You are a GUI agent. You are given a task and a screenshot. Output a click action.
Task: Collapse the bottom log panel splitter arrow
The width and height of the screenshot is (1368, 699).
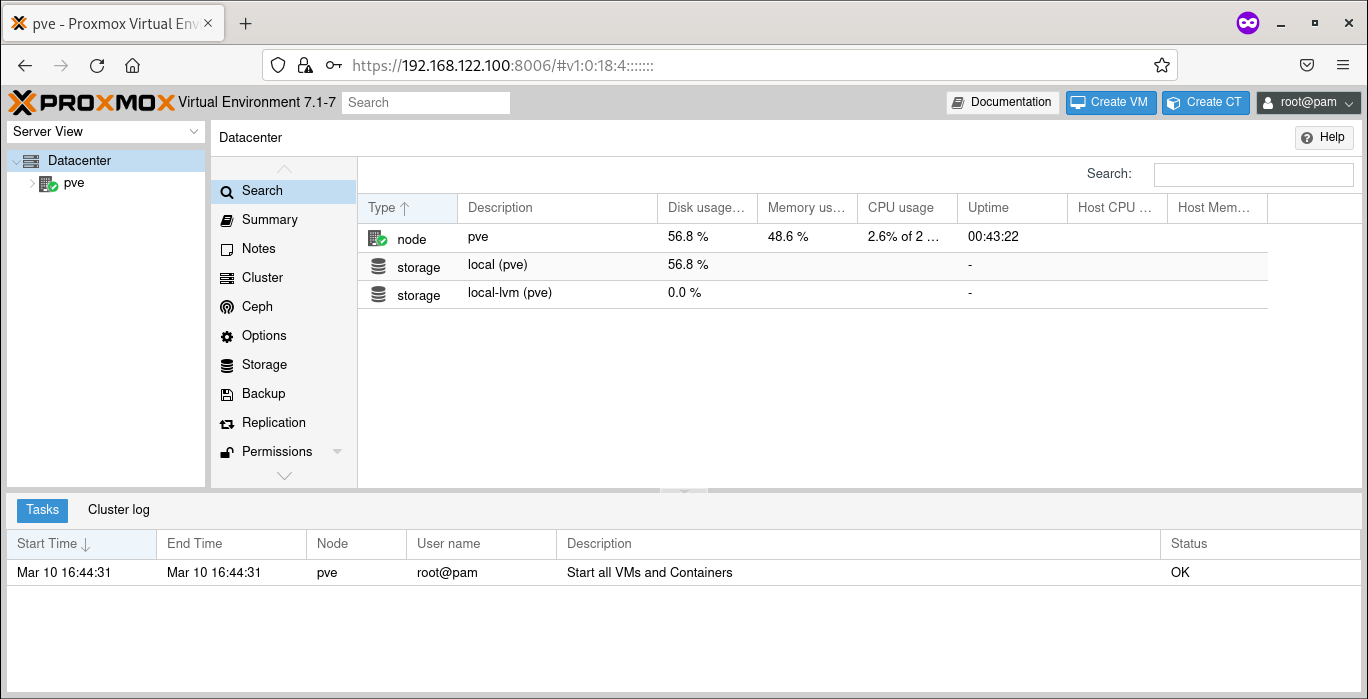[x=684, y=491]
